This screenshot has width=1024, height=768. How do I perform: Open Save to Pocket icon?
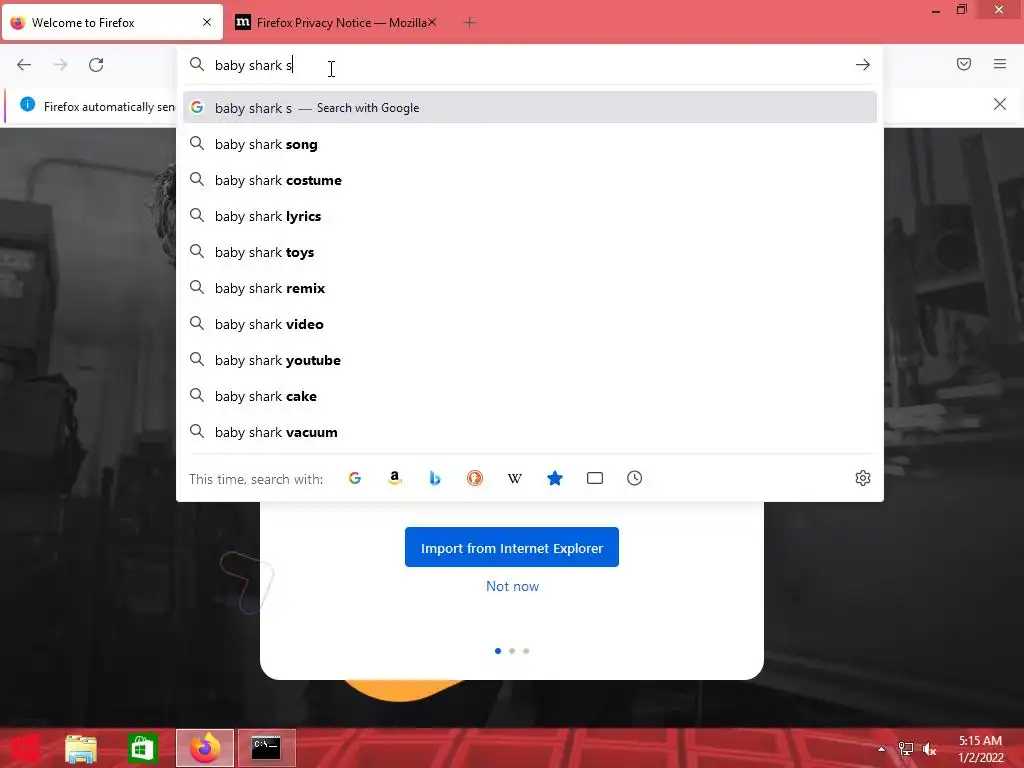pos(964,64)
